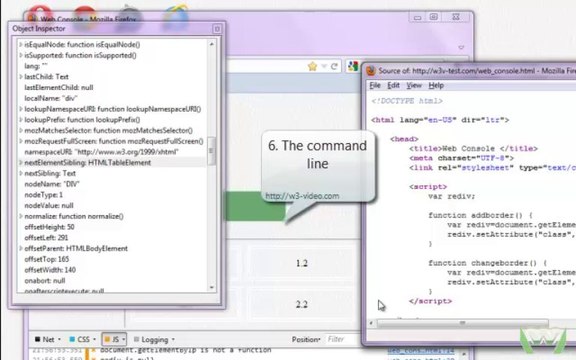Expand the mozRequestFullScreen row
The image size is (576, 360).
[21, 141]
